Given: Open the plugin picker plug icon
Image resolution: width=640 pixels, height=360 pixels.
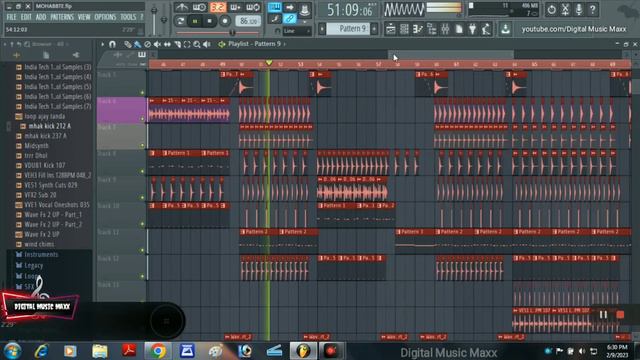Looking at the screenshot, I should click(x=472, y=29).
